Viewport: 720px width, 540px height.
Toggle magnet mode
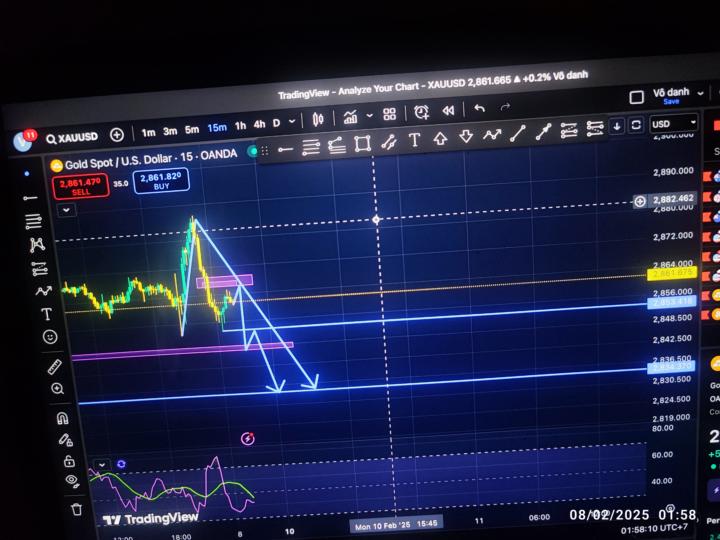tap(62, 418)
